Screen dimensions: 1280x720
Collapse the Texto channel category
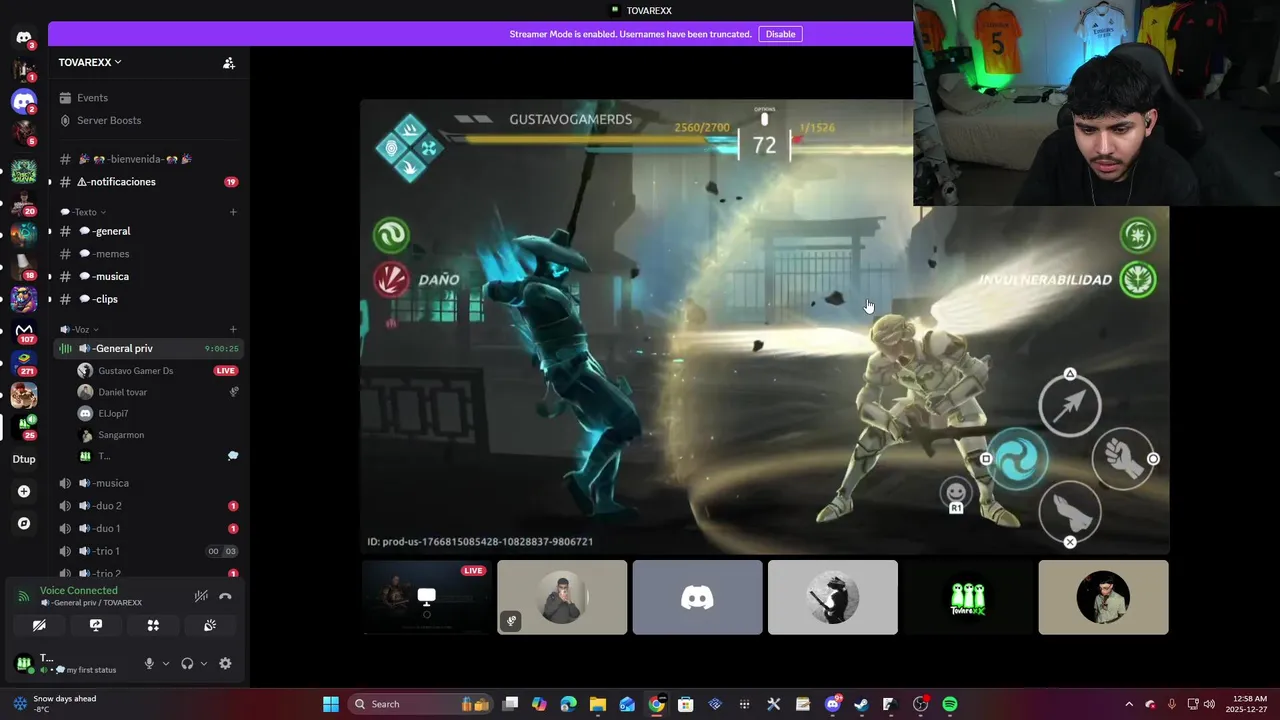(x=83, y=212)
